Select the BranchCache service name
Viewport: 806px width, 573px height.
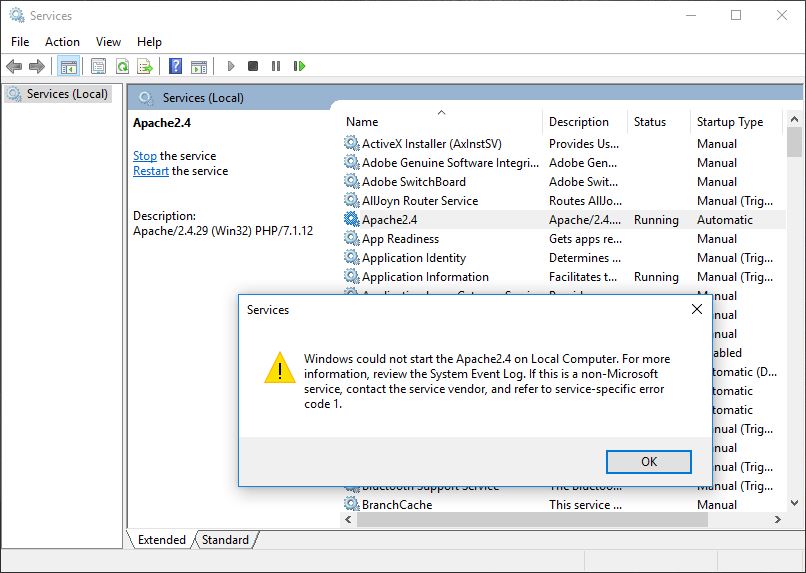point(397,505)
